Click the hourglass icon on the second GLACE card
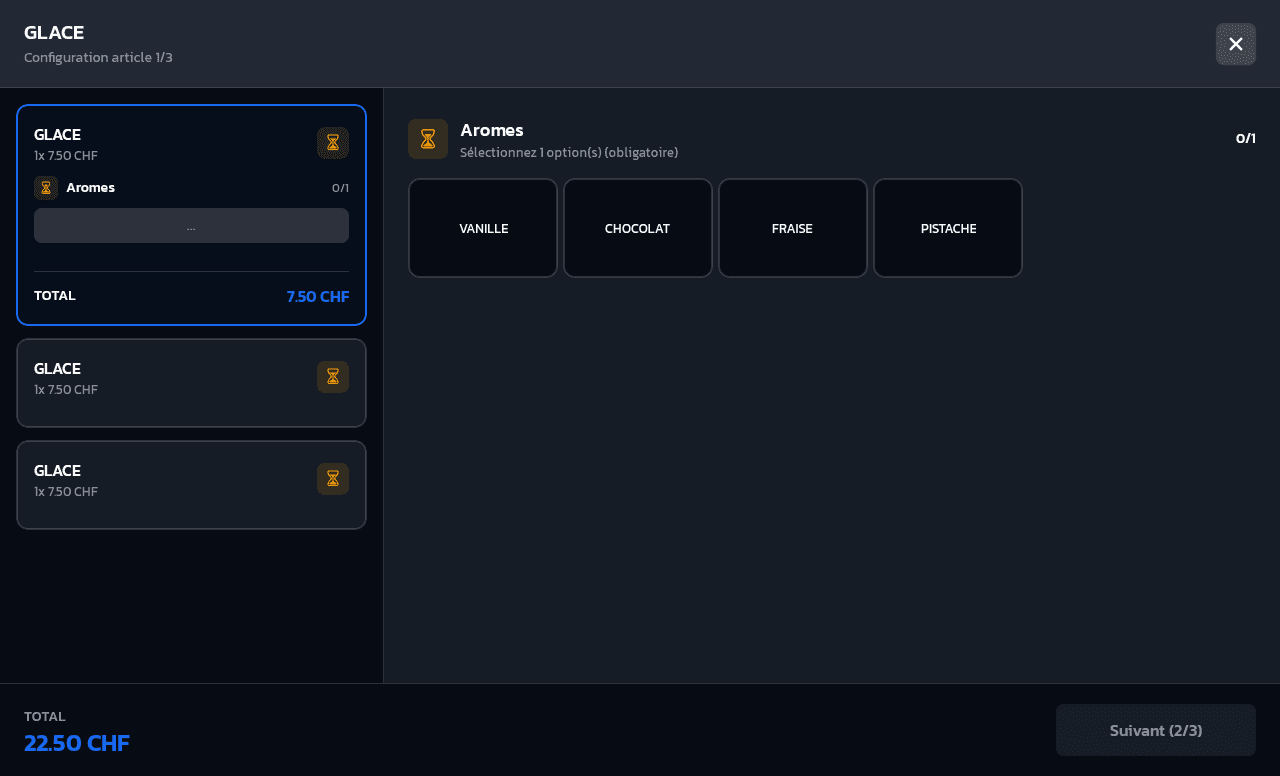 click(x=333, y=377)
